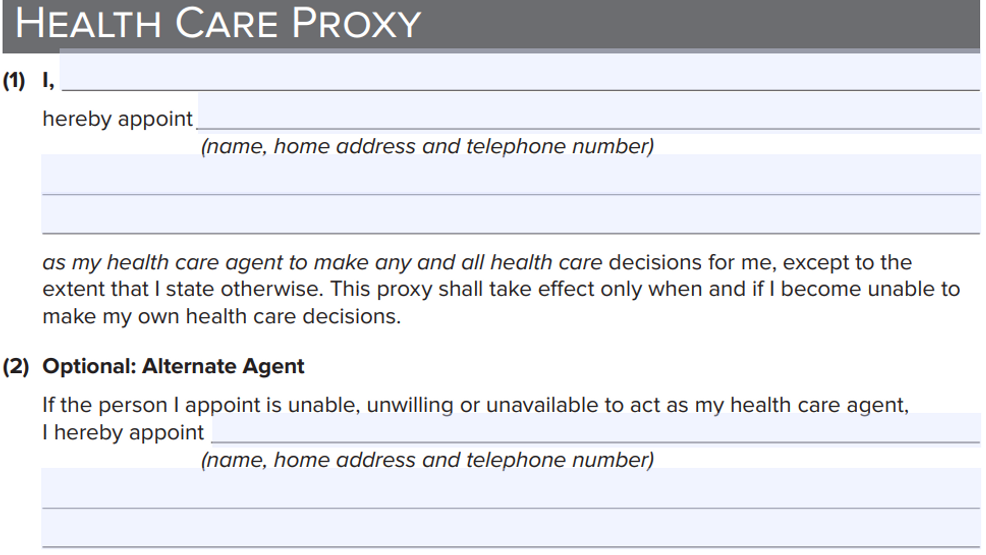Click the field next to "hereby appoint"
Viewport: 986px width, 555px height.
(588, 113)
